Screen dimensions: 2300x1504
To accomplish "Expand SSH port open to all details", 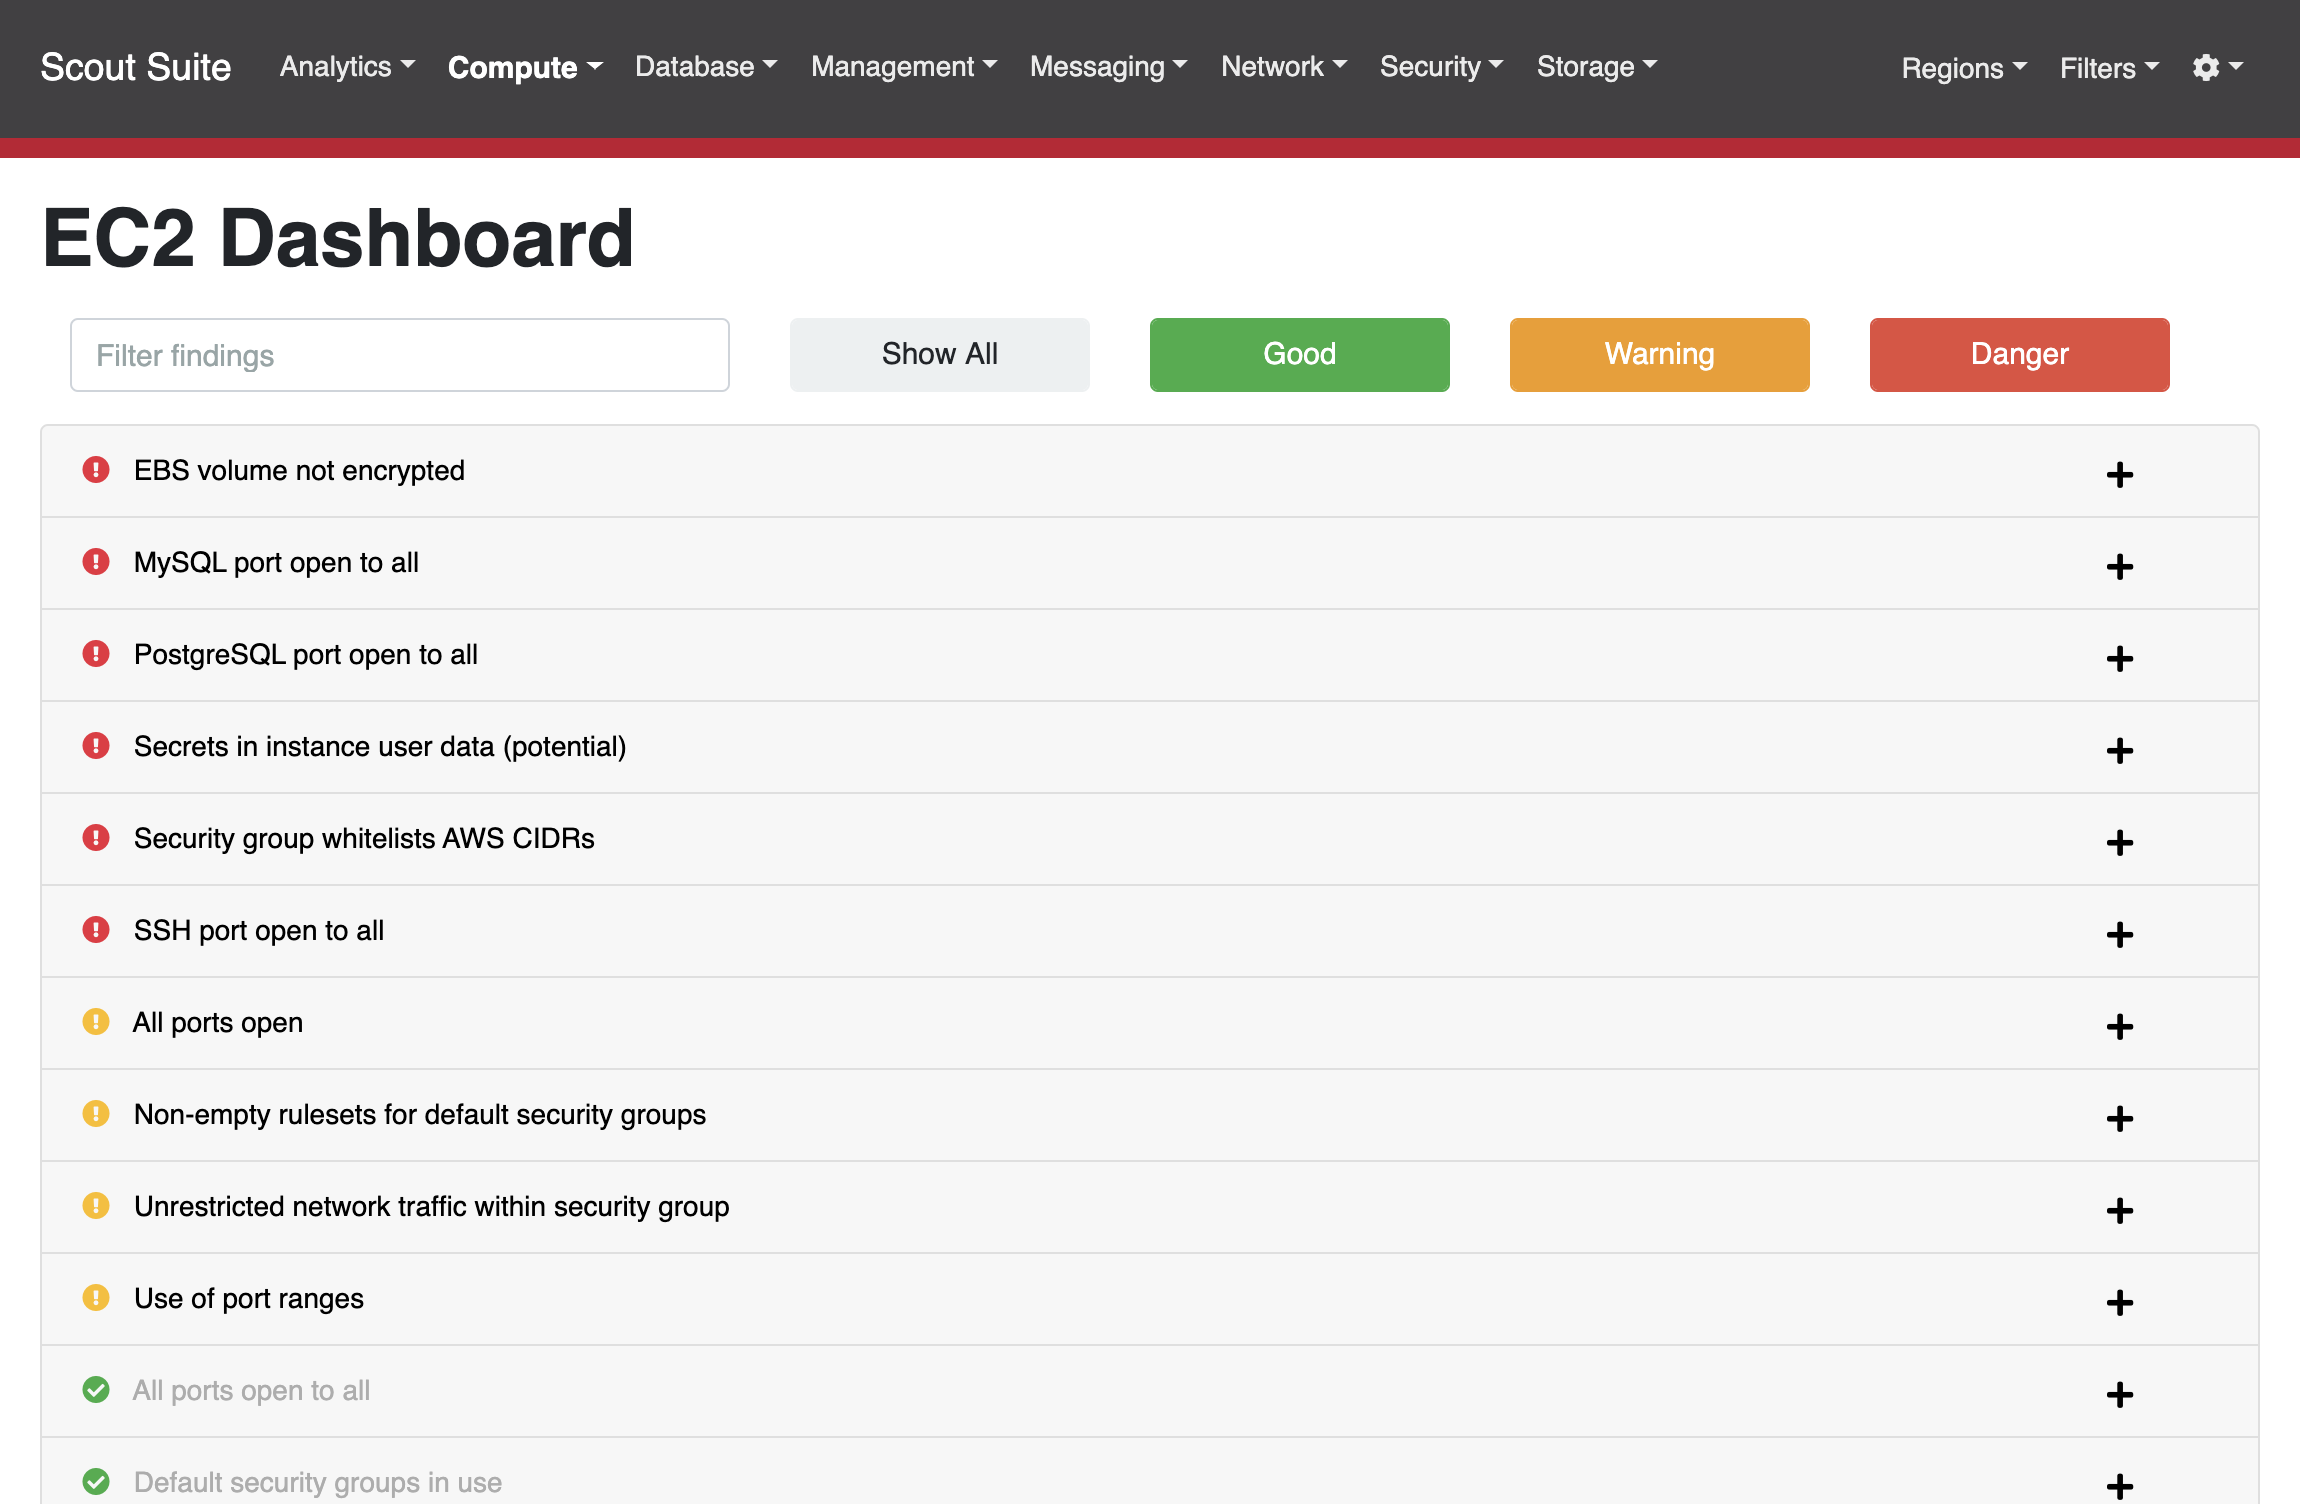I will (2119, 934).
